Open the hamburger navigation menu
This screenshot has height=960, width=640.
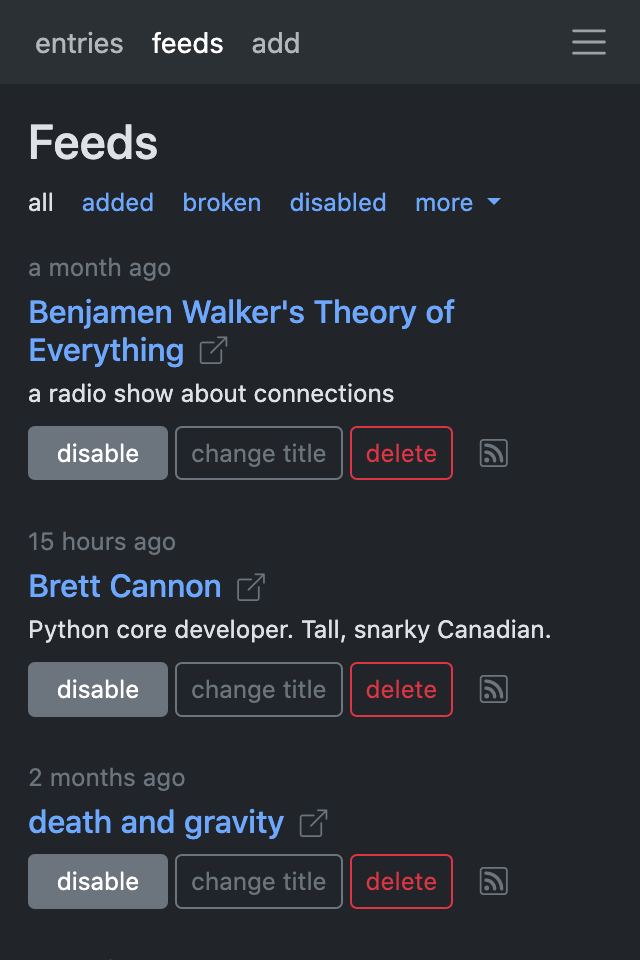(x=588, y=42)
